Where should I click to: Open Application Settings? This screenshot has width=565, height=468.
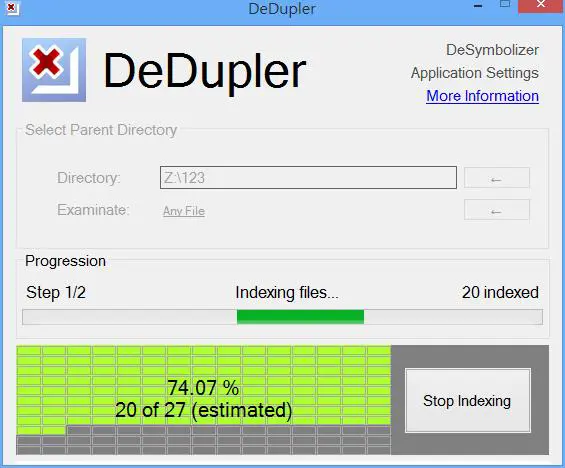point(475,73)
